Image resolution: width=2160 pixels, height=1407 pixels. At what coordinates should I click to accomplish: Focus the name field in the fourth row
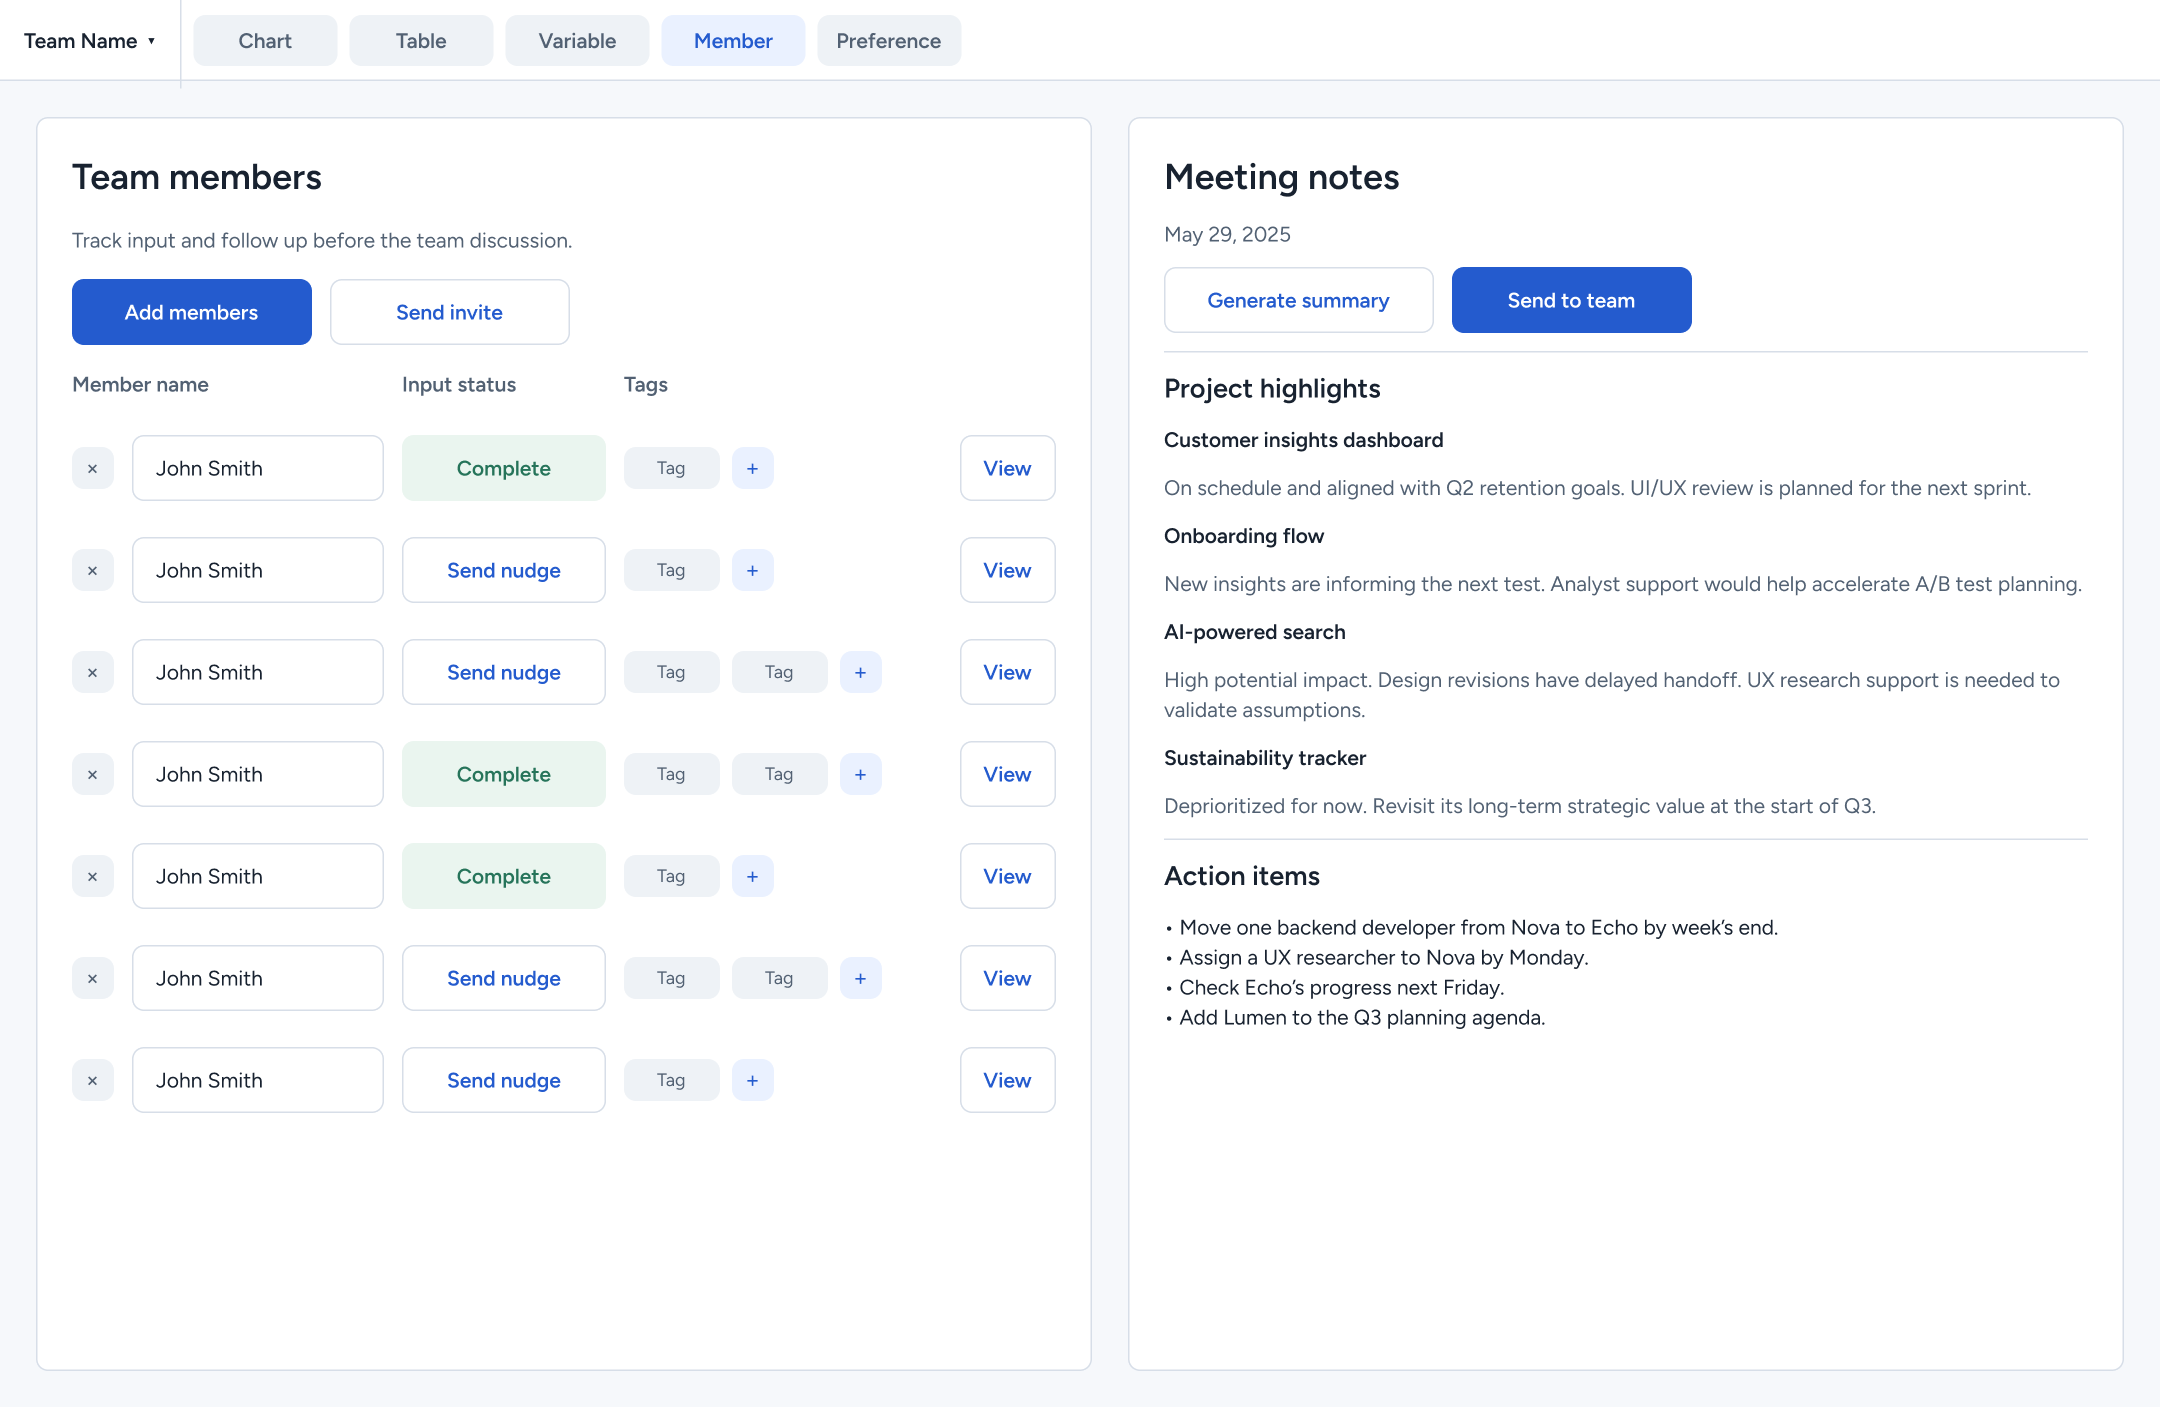pyautogui.click(x=258, y=774)
